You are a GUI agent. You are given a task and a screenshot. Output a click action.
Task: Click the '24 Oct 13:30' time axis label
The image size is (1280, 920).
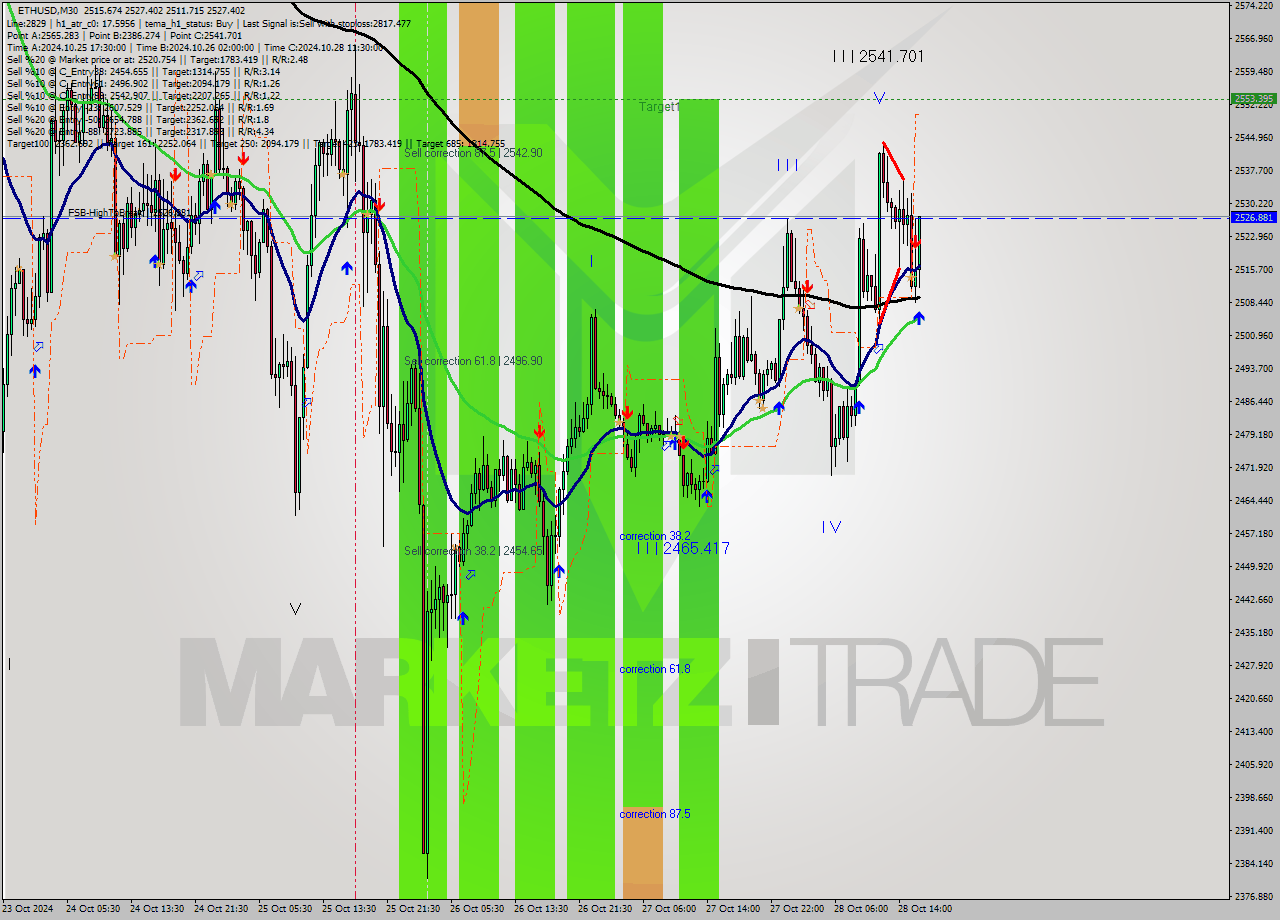[x=157, y=909]
